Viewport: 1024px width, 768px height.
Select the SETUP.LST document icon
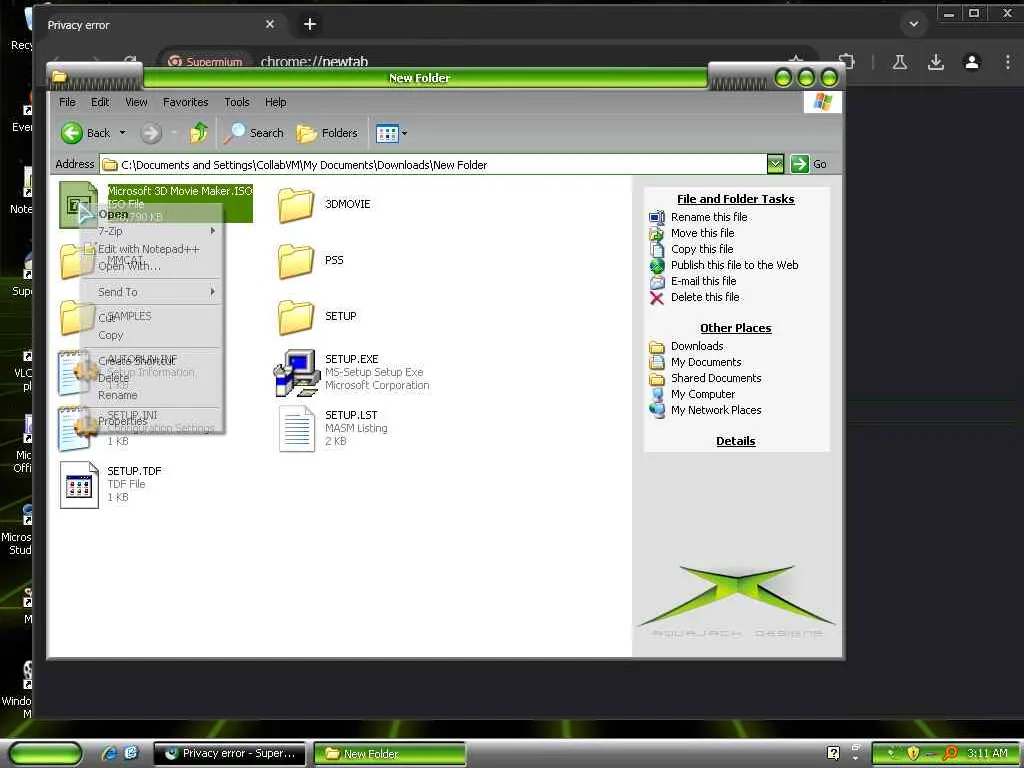296,428
